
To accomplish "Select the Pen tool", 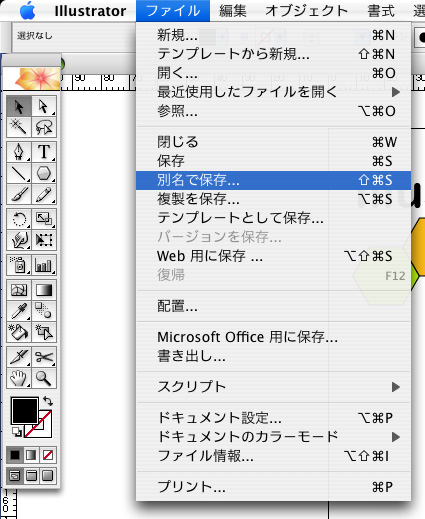I will point(19,152).
